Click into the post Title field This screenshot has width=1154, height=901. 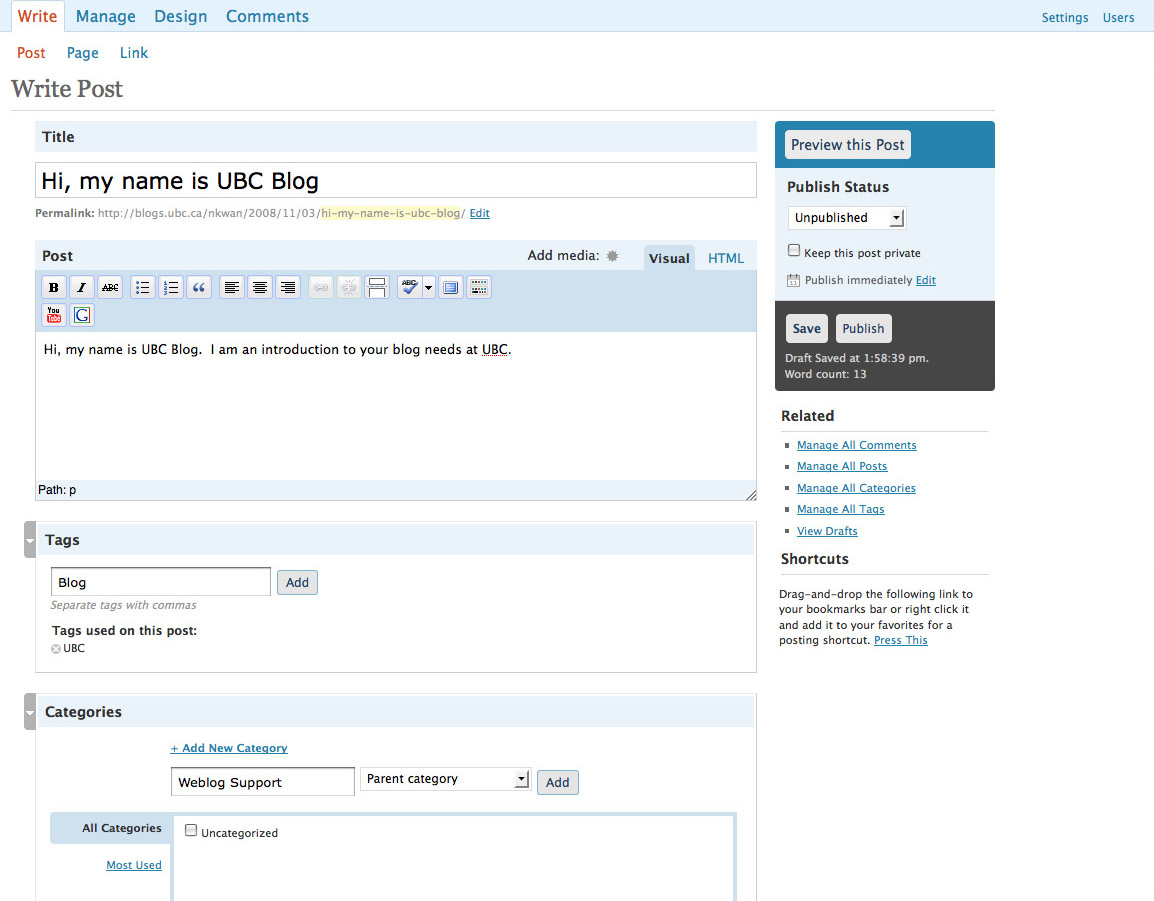point(396,180)
